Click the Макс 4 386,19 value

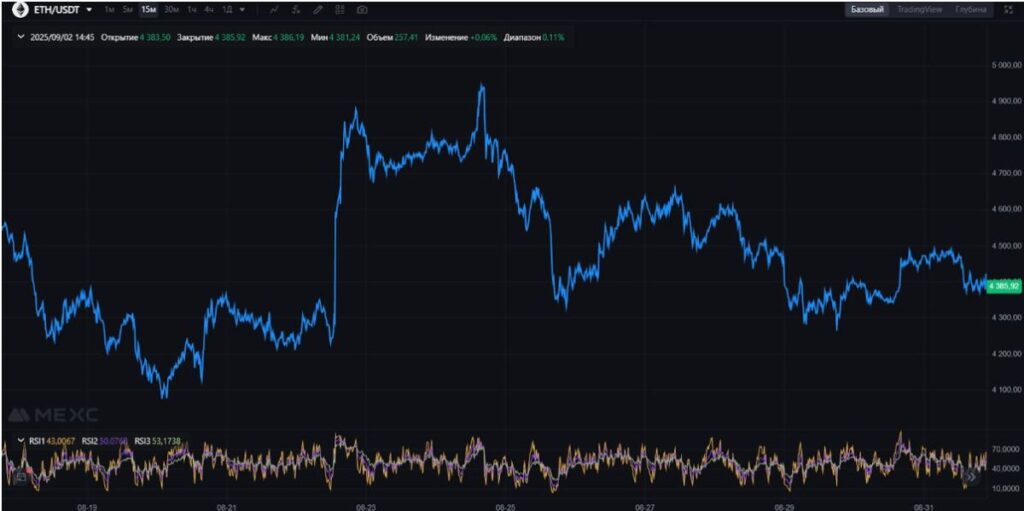coord(278,38)
